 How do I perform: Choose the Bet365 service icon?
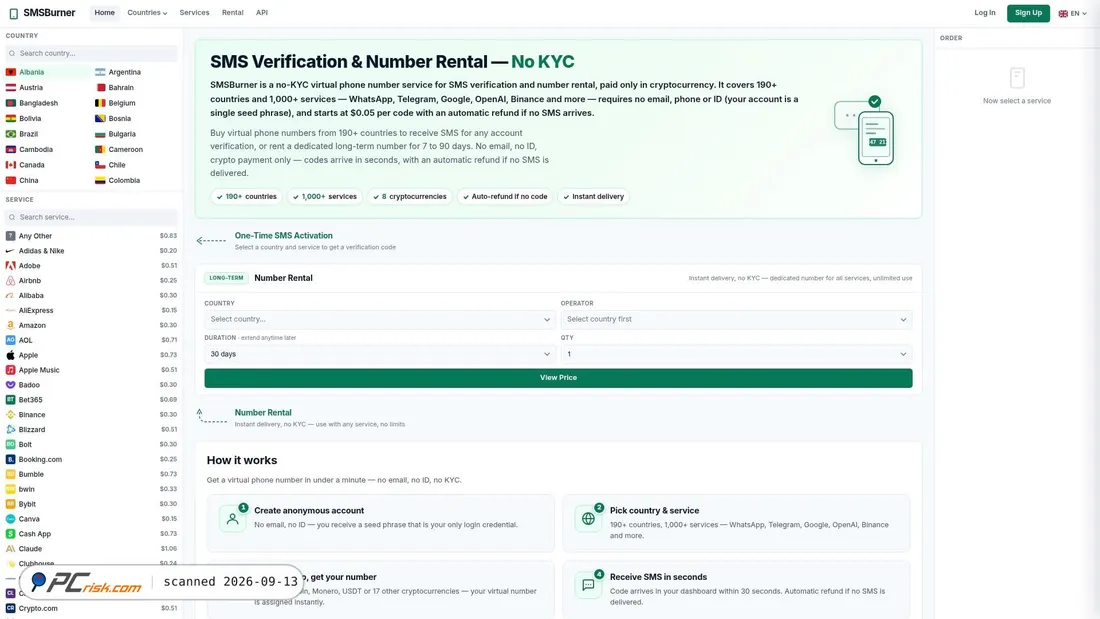point(11,399)
